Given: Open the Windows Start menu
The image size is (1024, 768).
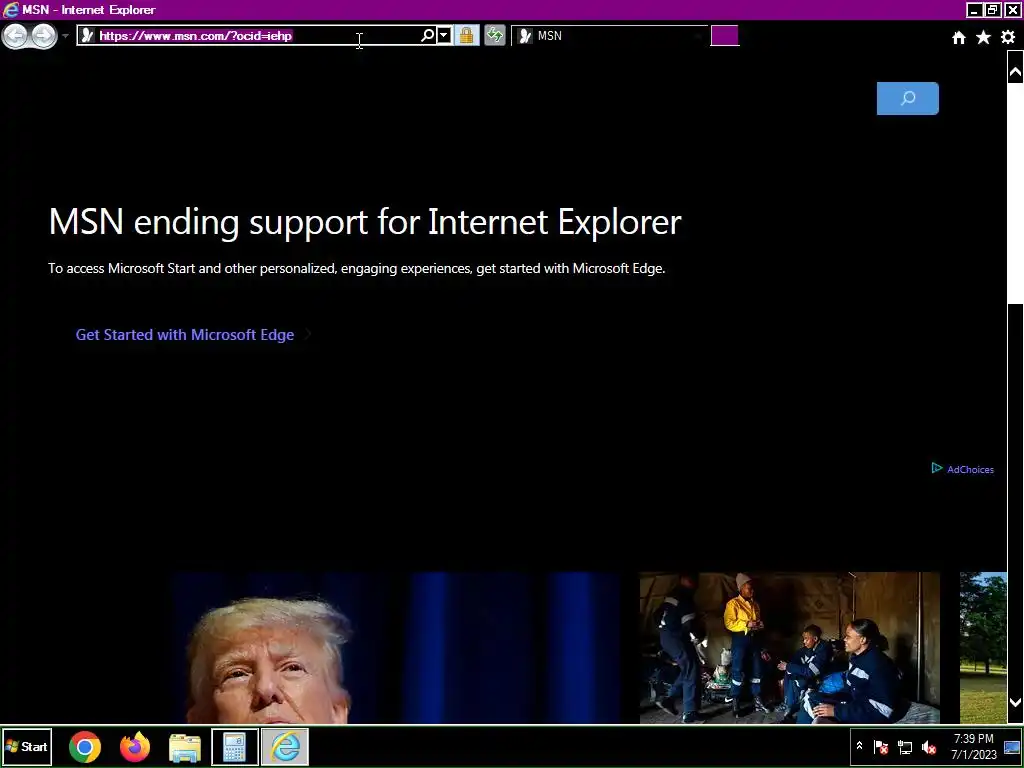Looking at the screenshot, I should [x=27, y=746].
